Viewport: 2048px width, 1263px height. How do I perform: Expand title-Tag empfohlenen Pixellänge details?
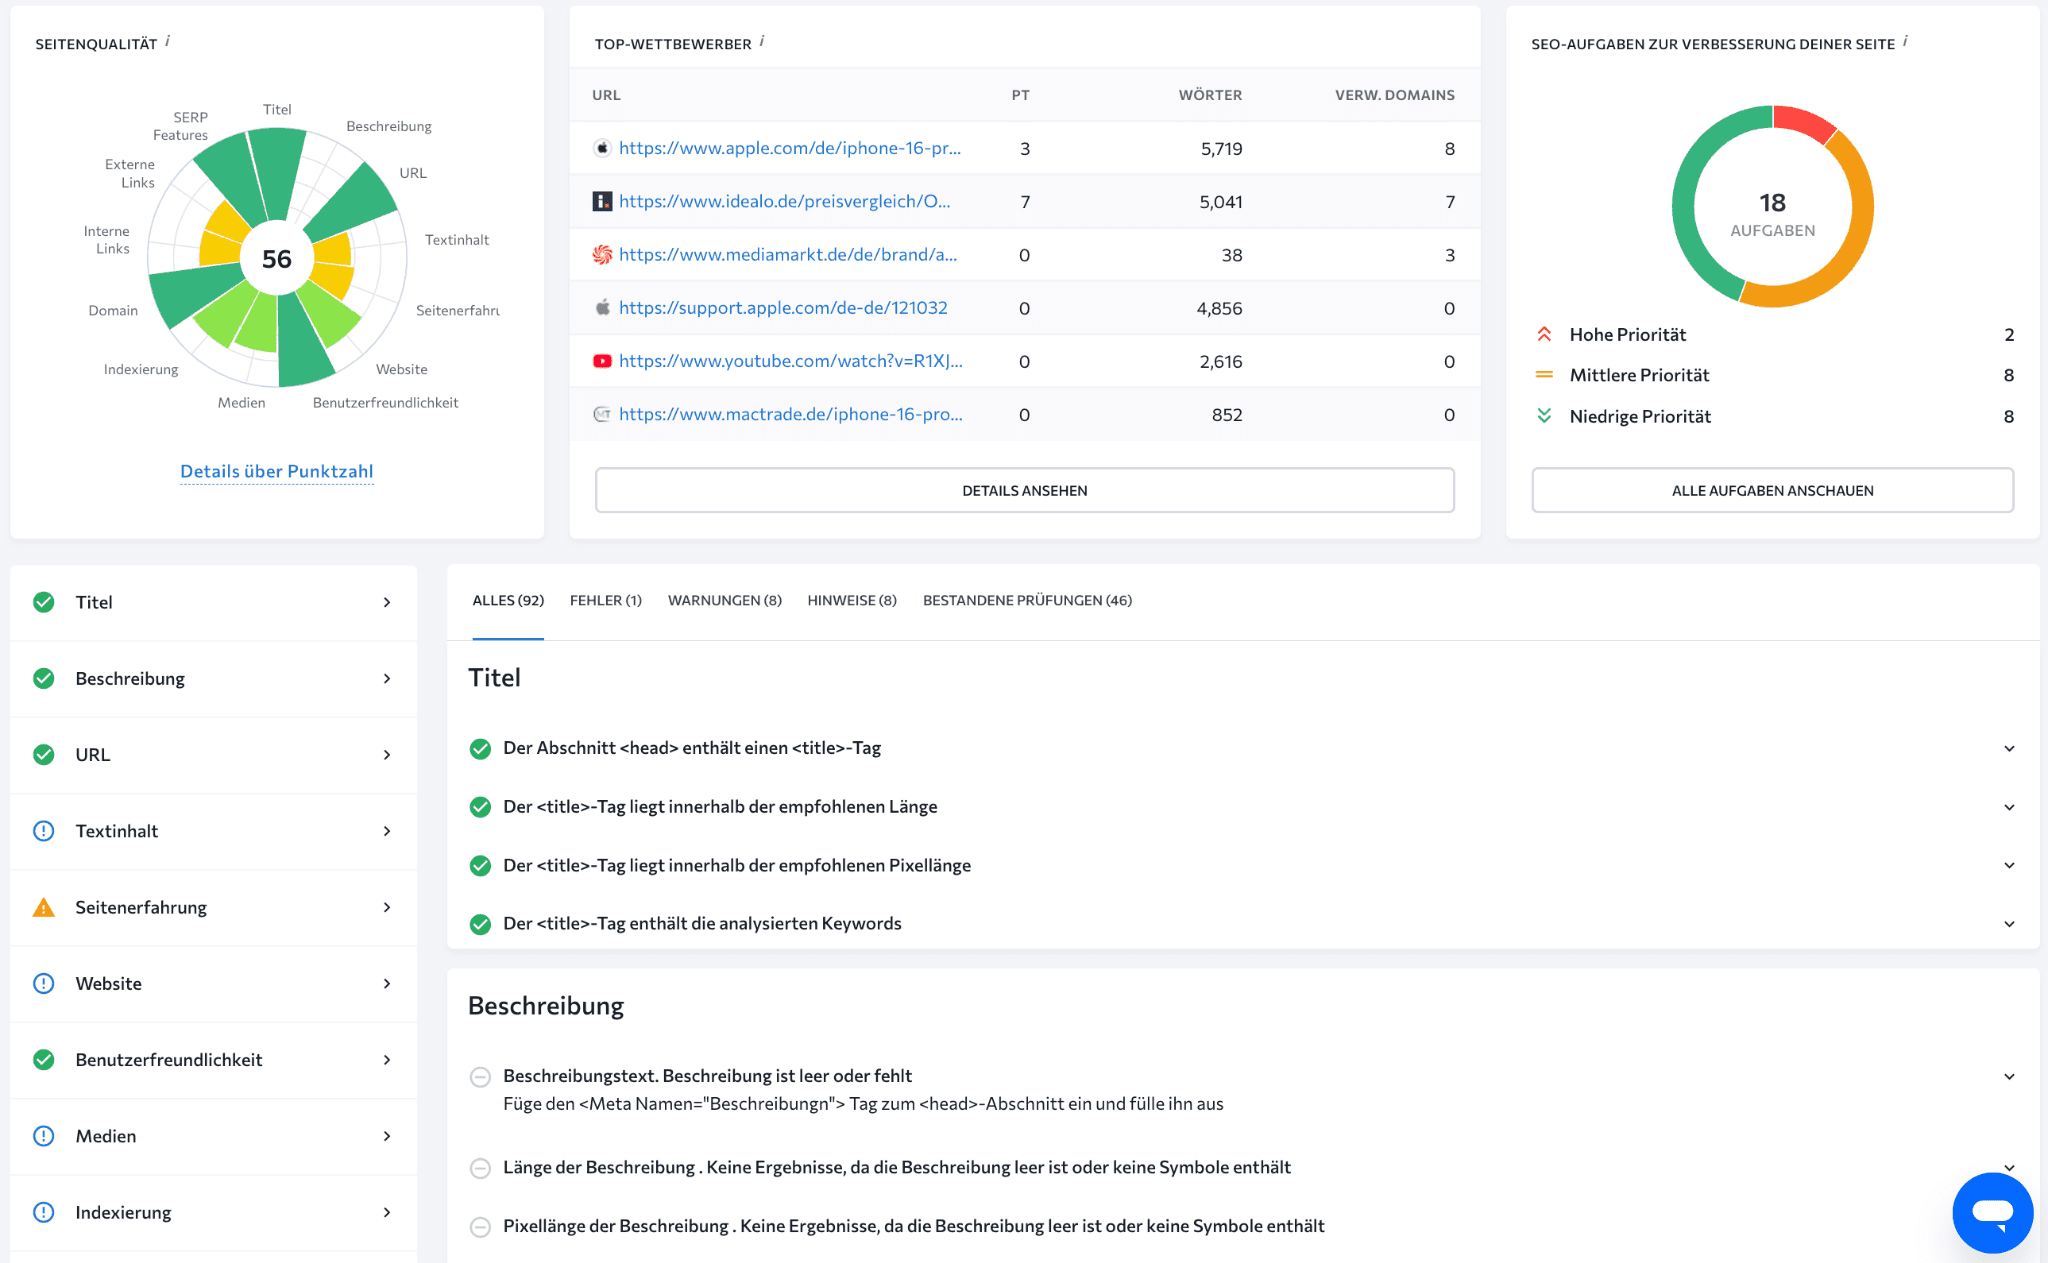click(2009, 865)
